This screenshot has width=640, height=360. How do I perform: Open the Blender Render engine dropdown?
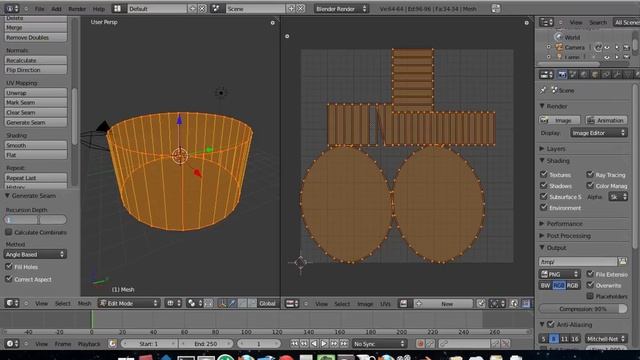click(x=341, y=9)
